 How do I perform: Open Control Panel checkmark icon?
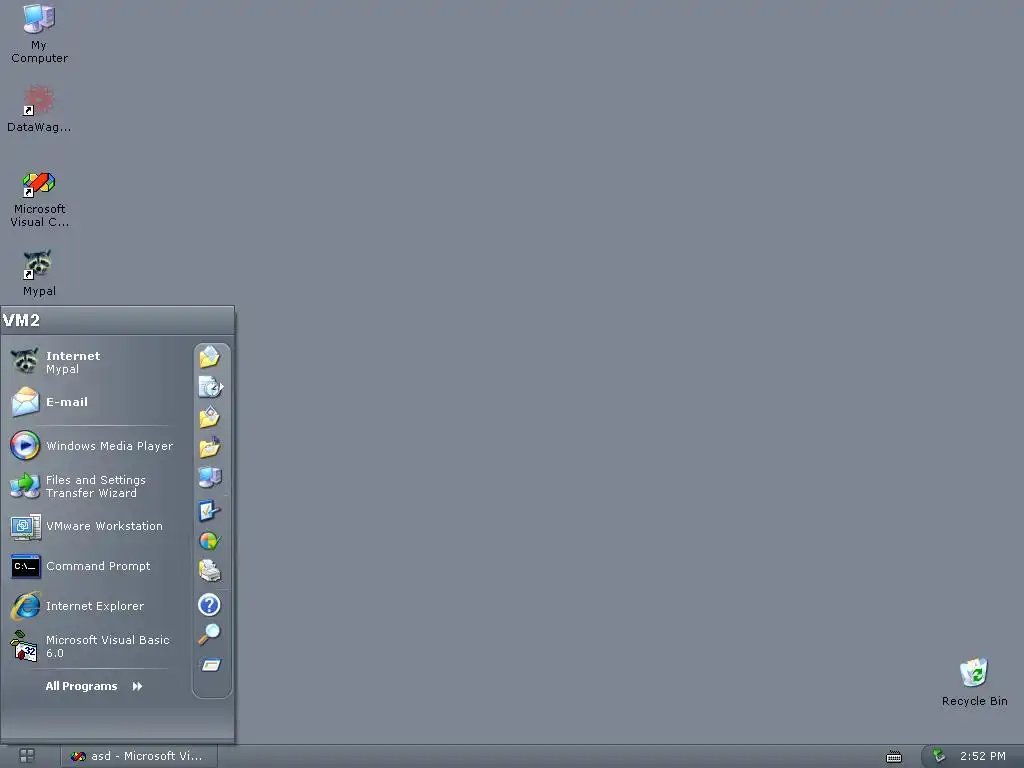tap(210, 511)
